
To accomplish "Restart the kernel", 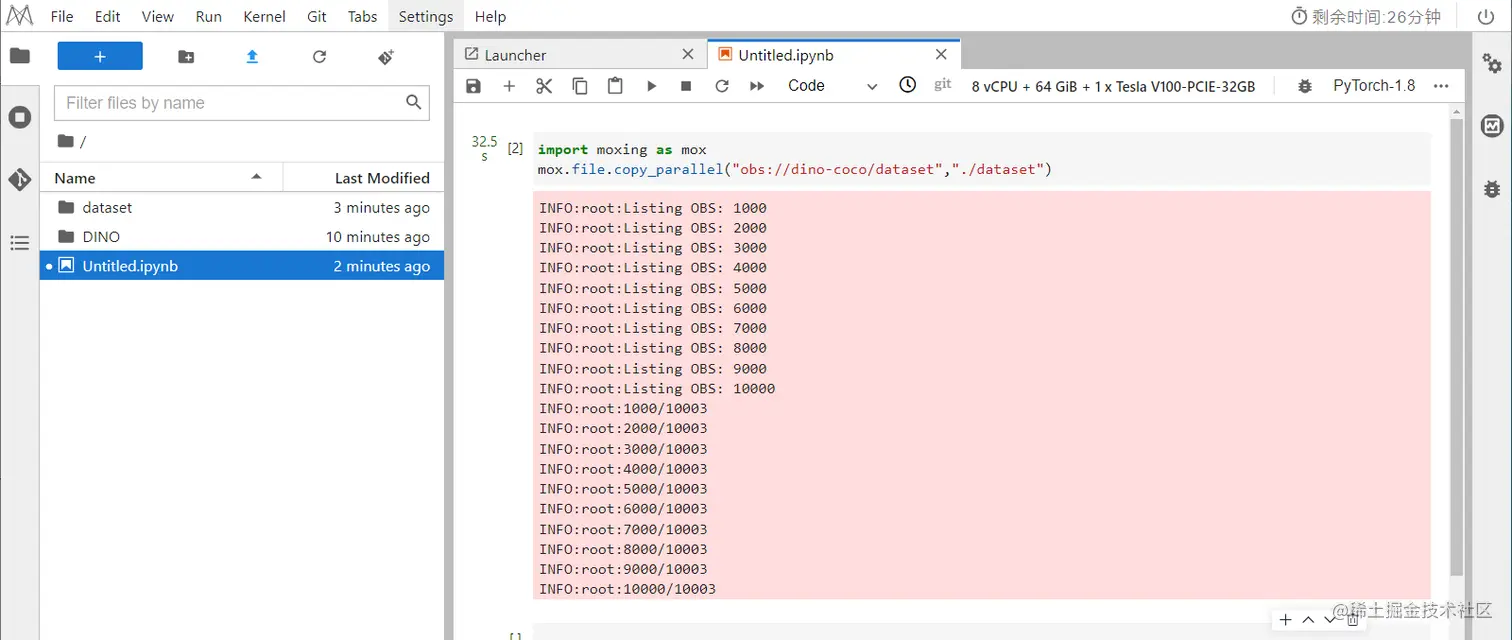I will point(722,86).
